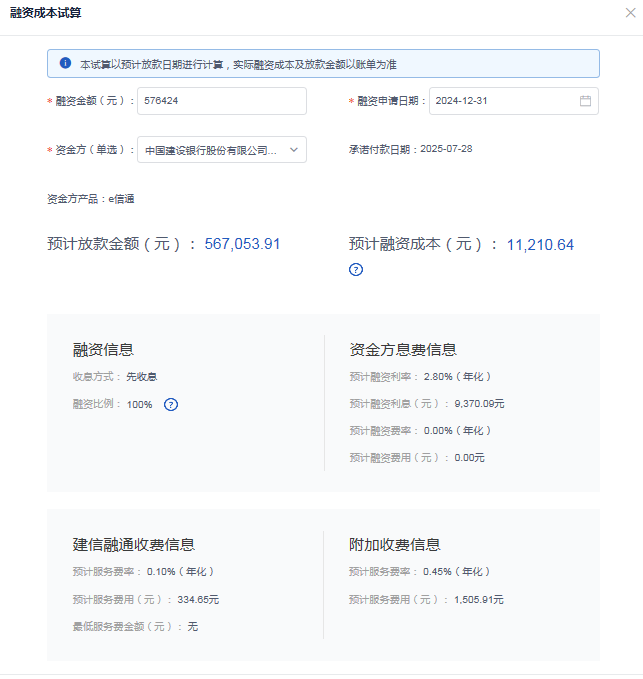
Task: Click the 融资信息 section heading
Action: (103, 350)
